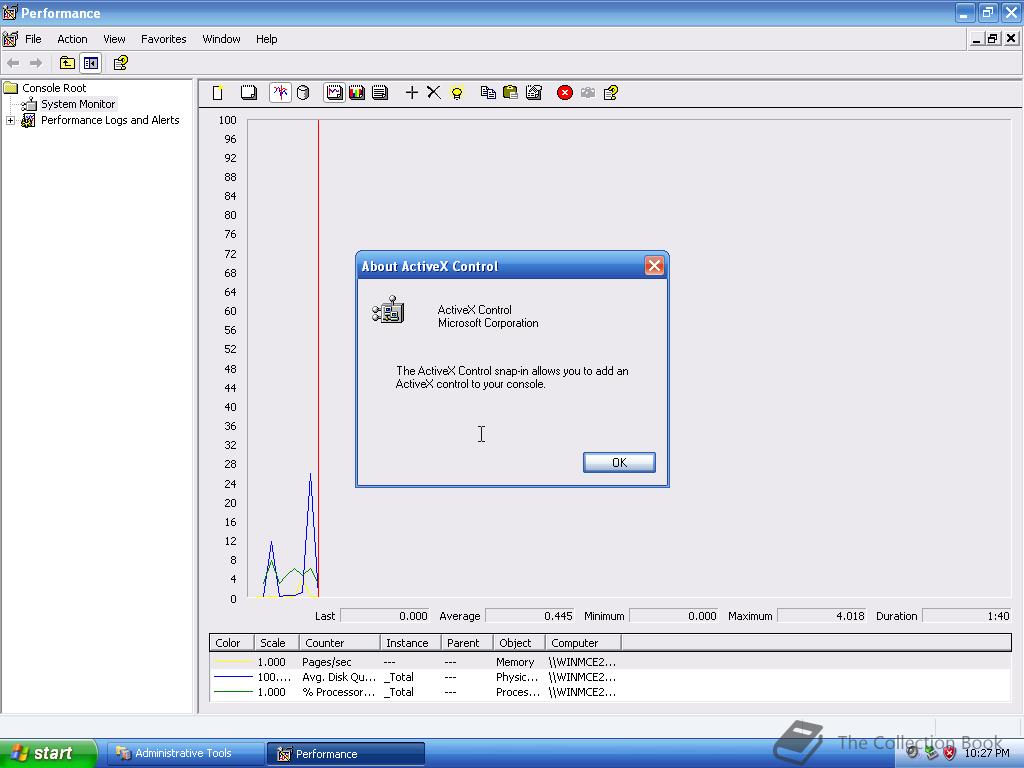This screenshot has width=1024, height=768.
Task: Click the Performance console icon beside File menu
Action: 10,39
